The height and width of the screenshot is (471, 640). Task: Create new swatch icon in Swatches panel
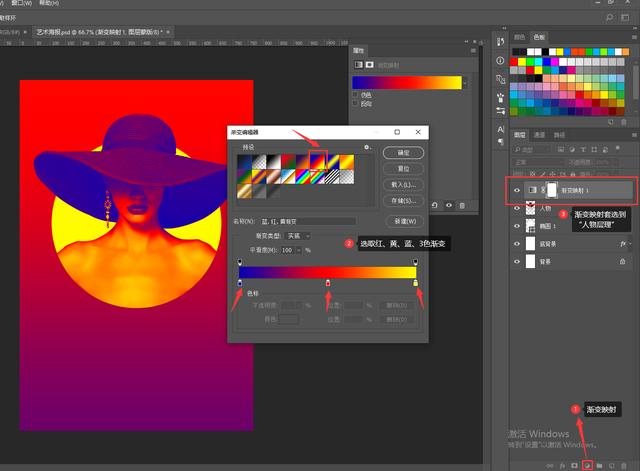click(x=611, y=122)
